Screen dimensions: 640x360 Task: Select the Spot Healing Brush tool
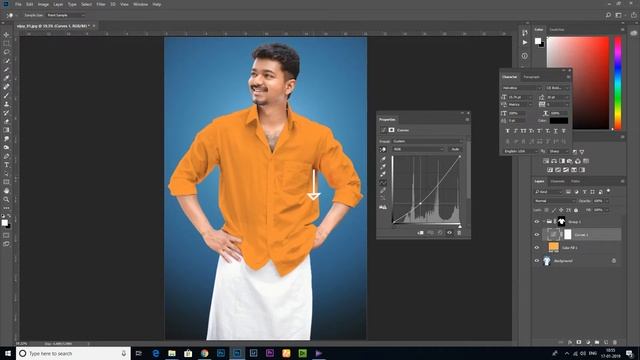(x=6, y=87)
